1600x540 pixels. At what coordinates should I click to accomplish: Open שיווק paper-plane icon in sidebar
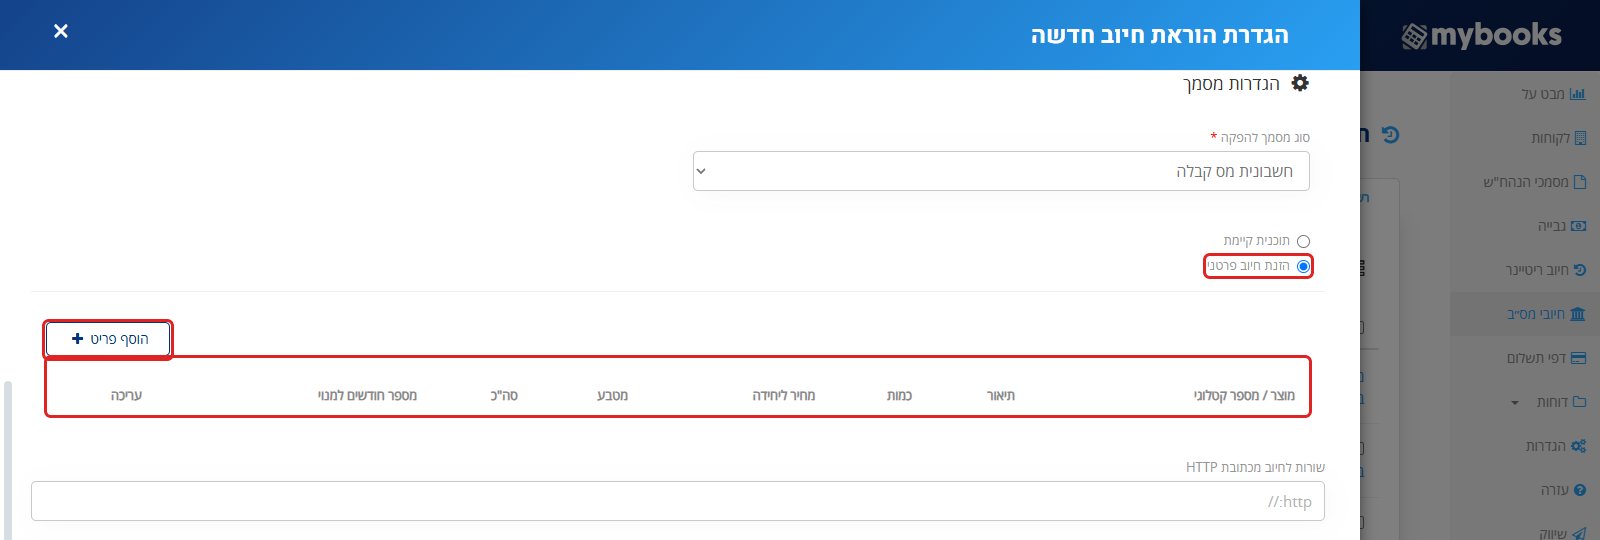point(1579,533)
